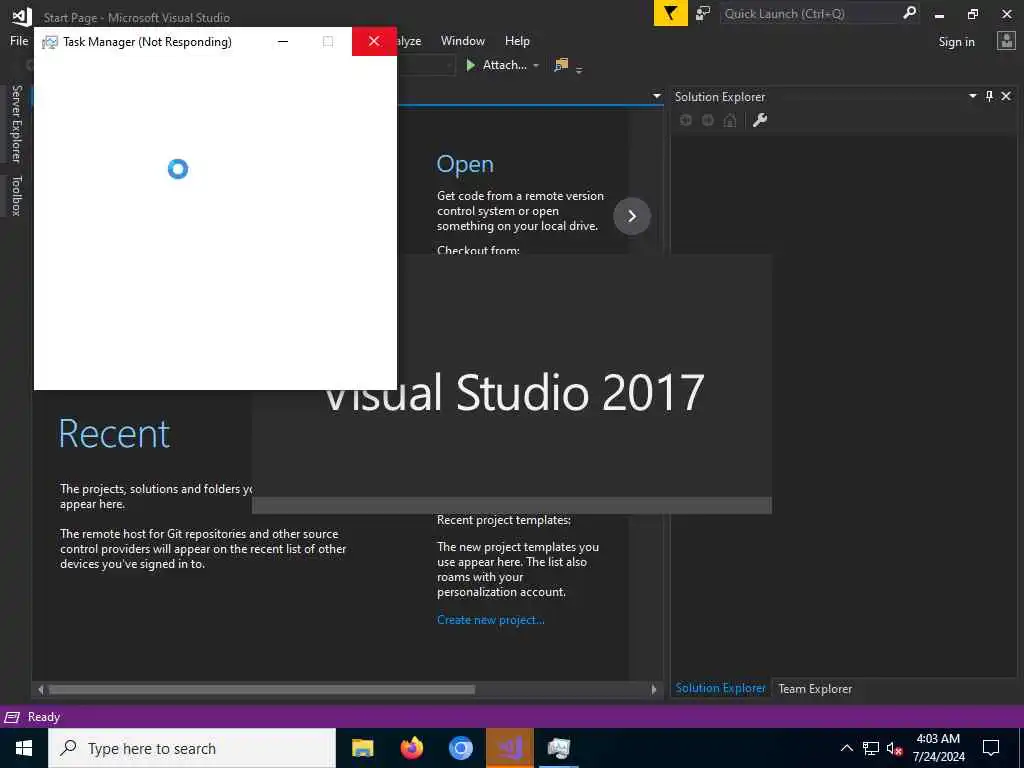Click the Visual Studio logo in title bar

[20, 16]
